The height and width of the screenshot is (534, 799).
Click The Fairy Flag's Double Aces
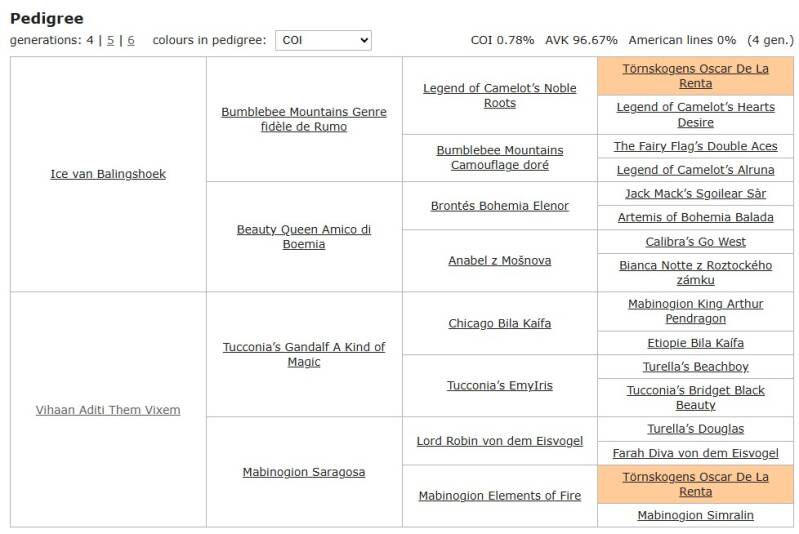[x=695, y=146]
